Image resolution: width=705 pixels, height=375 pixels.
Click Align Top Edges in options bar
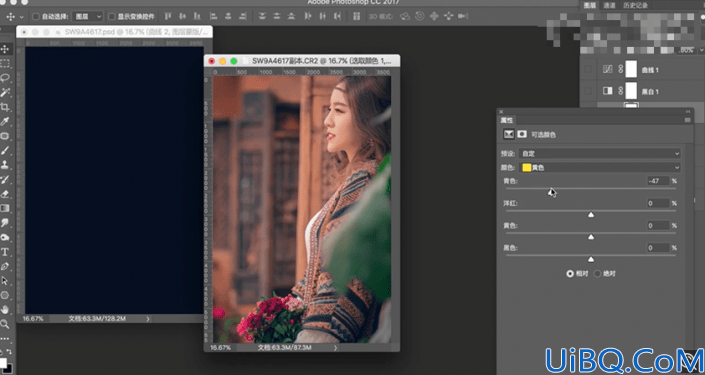(168, 17)
